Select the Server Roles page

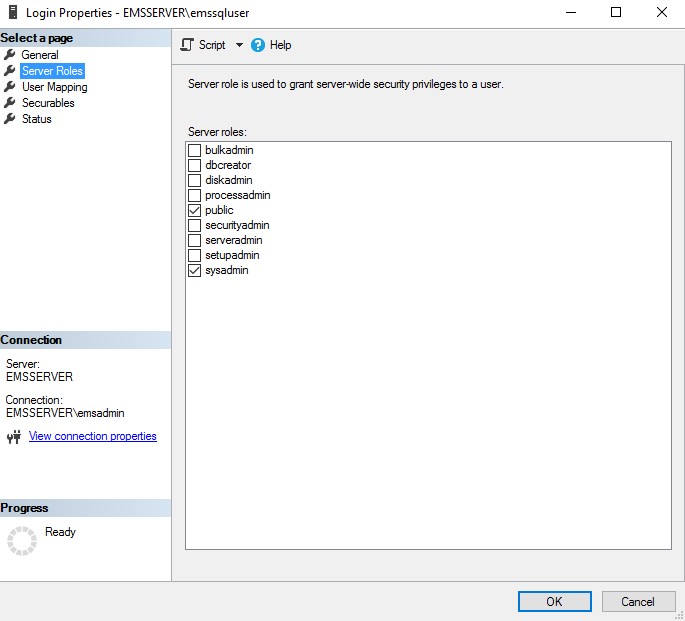[x=52, y=71]
